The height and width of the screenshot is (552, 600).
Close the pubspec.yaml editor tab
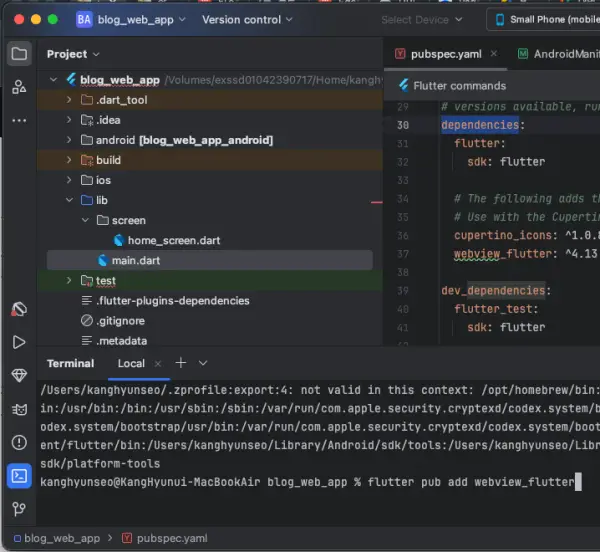[x=494, y=54]
